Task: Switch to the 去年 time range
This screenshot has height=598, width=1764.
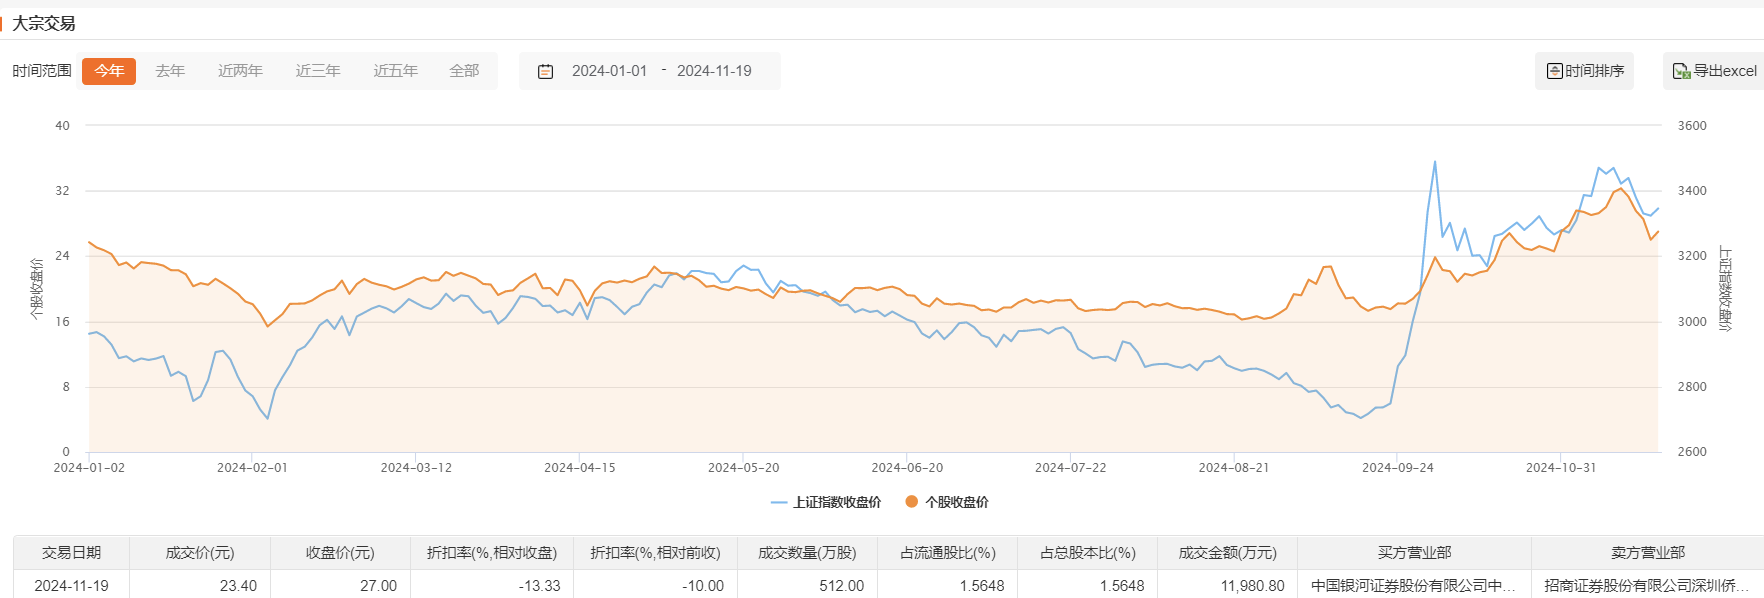Action: point(170,71)
